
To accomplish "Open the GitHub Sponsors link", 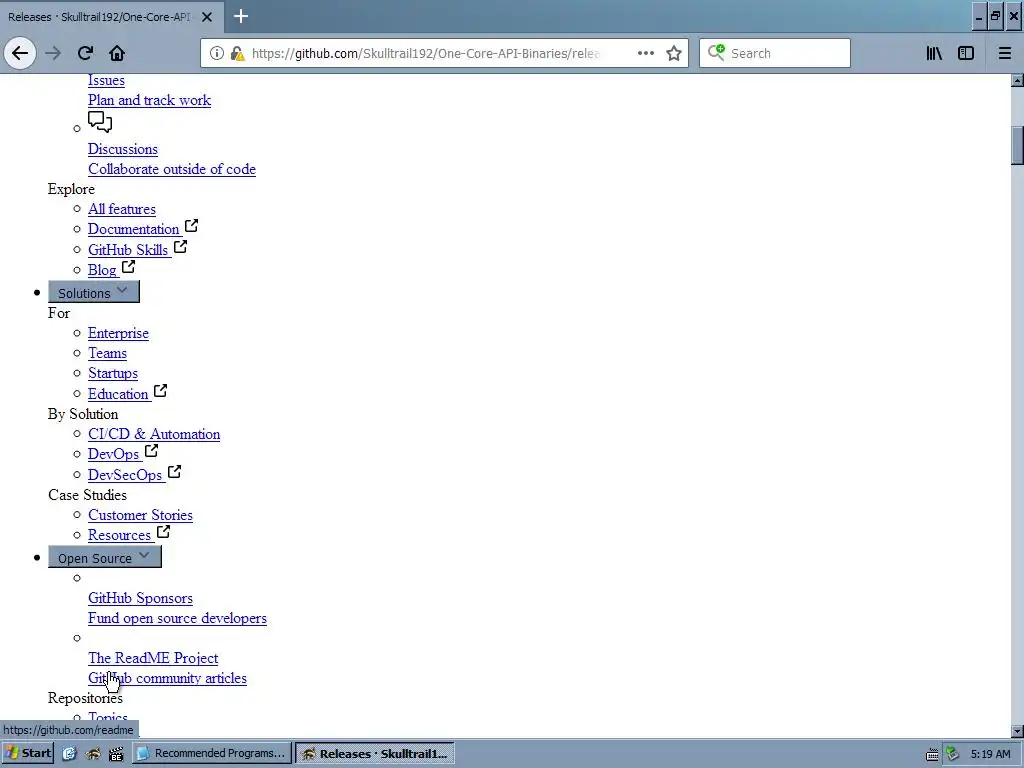I will point(140,598).
